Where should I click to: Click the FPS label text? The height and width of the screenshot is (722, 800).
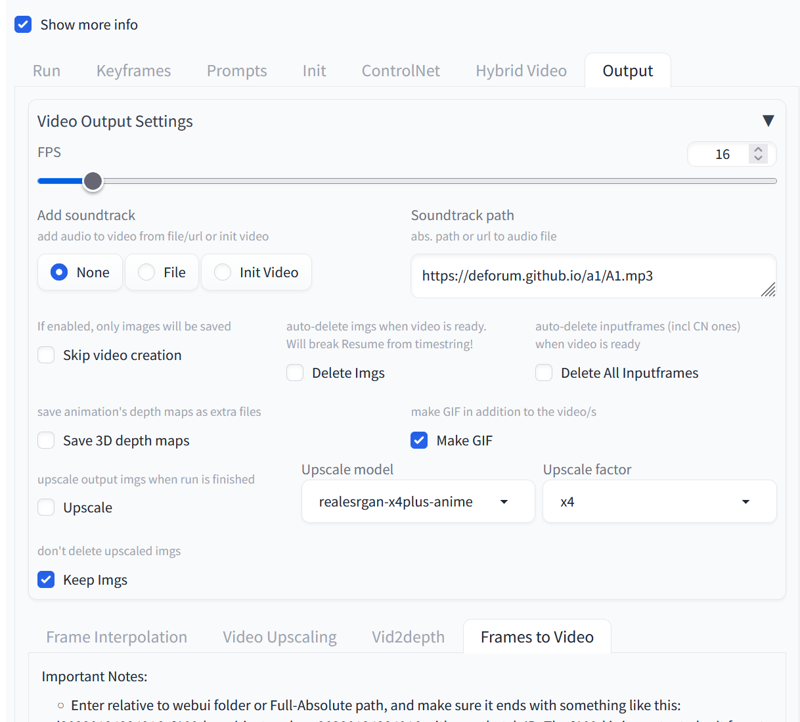click(49, 152)
